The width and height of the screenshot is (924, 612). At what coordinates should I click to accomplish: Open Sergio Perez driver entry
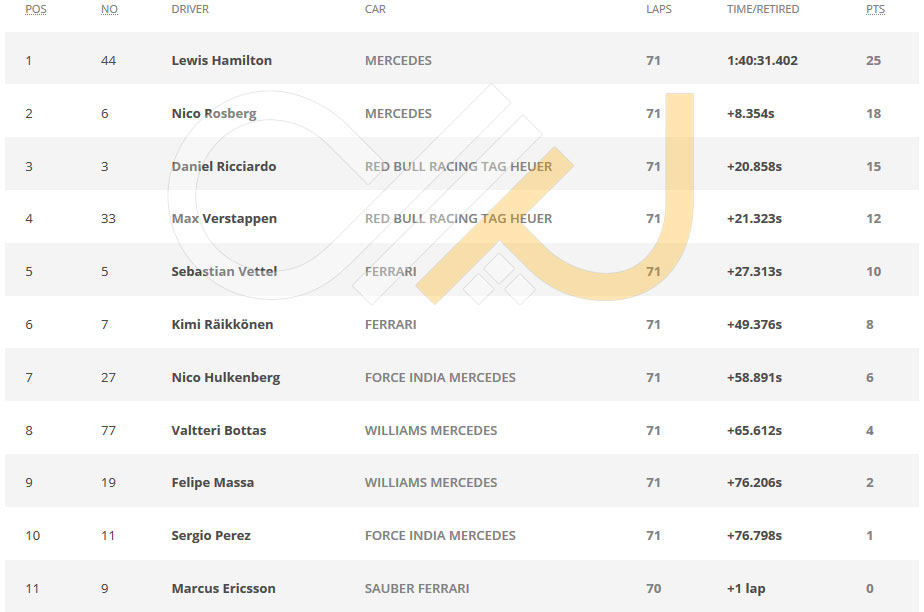tap(211, 536)
